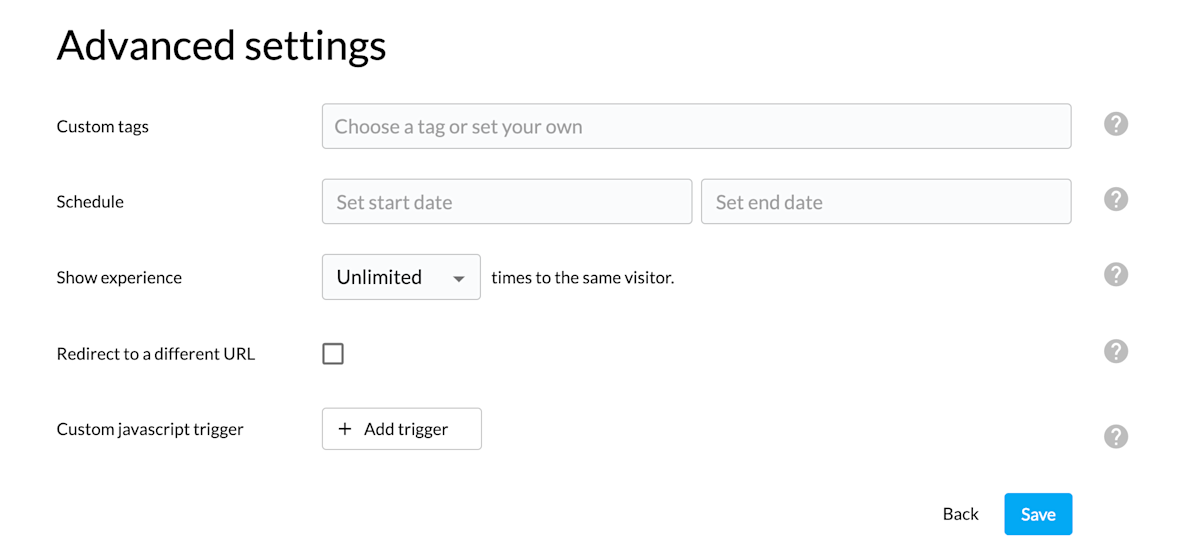Focus the Custom tags input field
Image resolution: width=1200 pixels, height=556 pixels.
696,127
